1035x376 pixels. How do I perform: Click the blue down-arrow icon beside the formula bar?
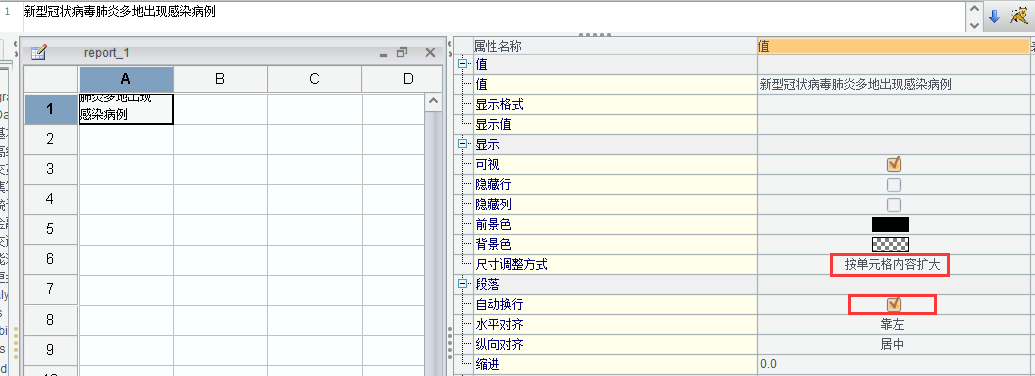click(994, 17)
